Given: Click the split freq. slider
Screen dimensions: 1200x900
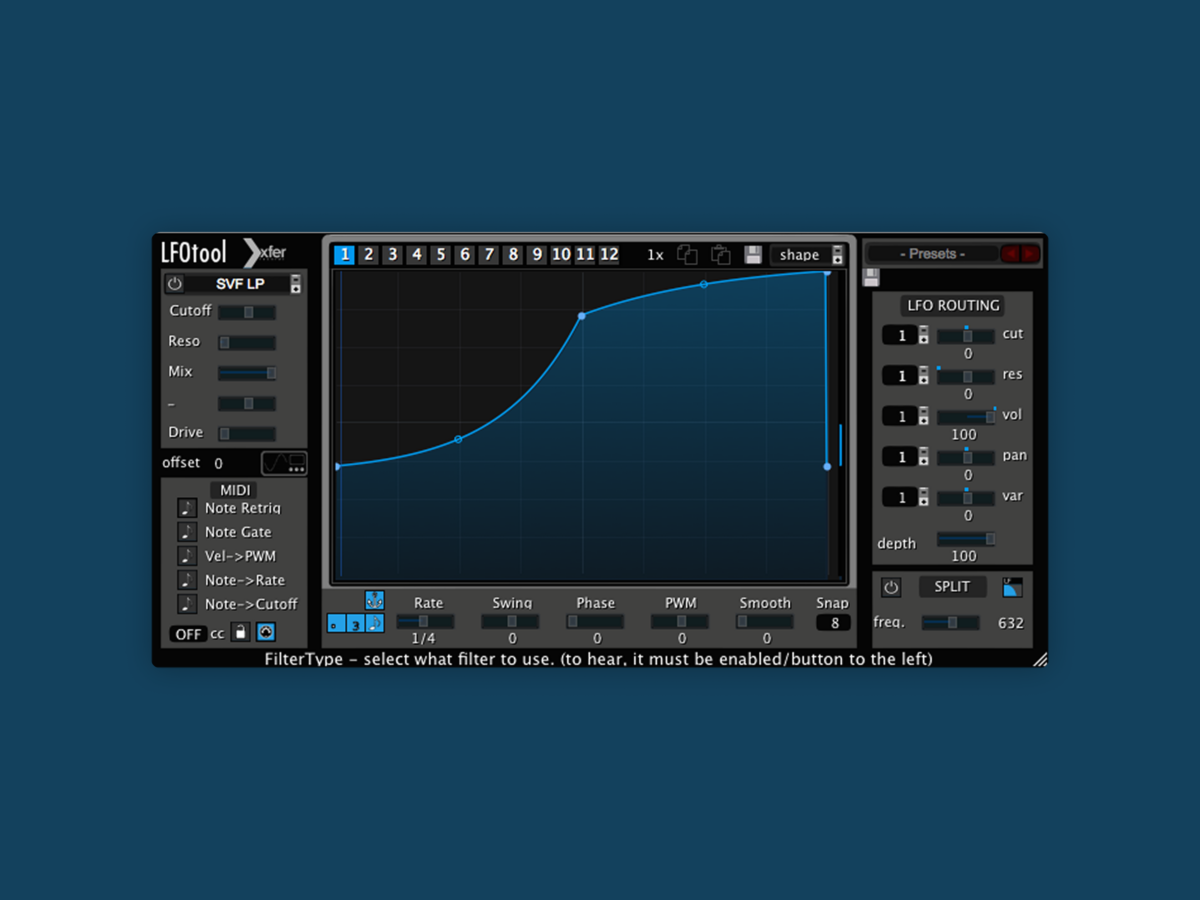Looking at the screenshot, I should point(951,622).
